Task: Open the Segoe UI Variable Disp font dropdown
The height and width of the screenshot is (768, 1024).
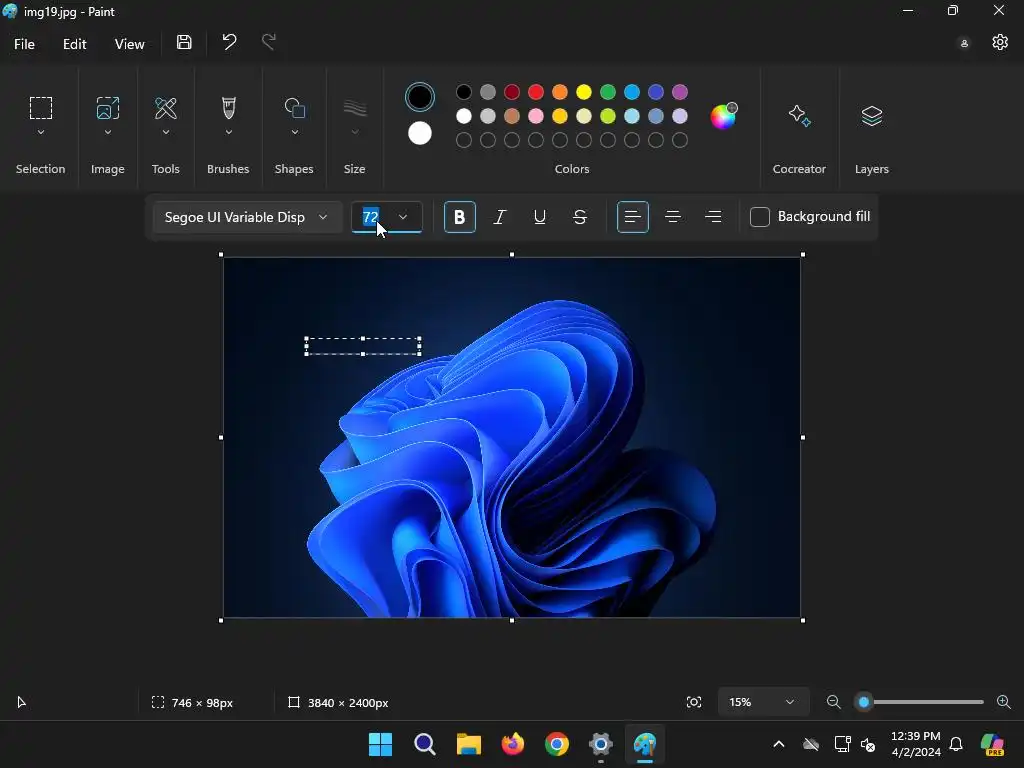Action: click(247, 217)
